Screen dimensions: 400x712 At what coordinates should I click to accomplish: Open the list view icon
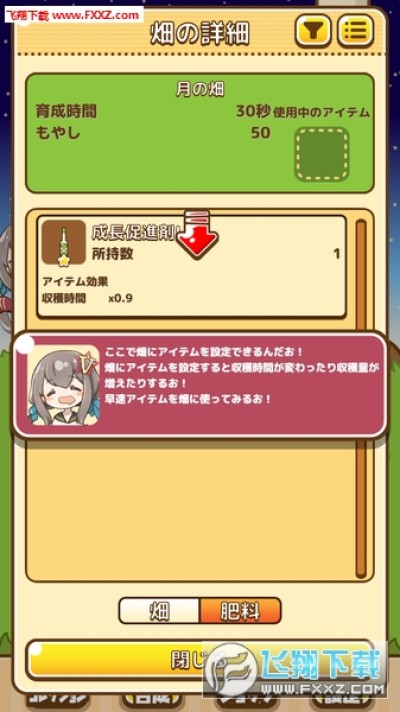(356, 31)
